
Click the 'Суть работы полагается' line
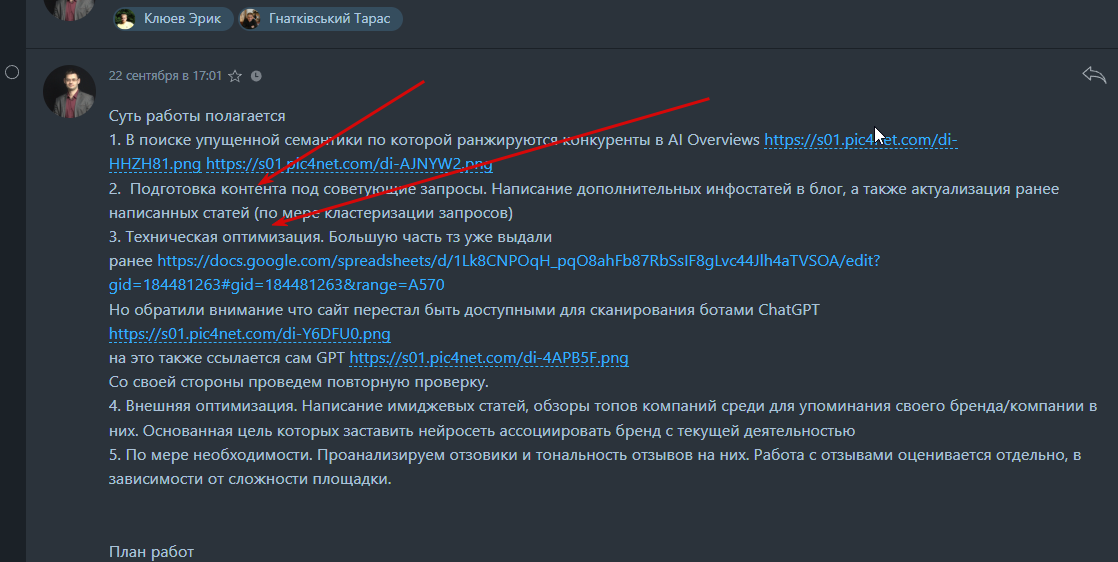(197, 116)
